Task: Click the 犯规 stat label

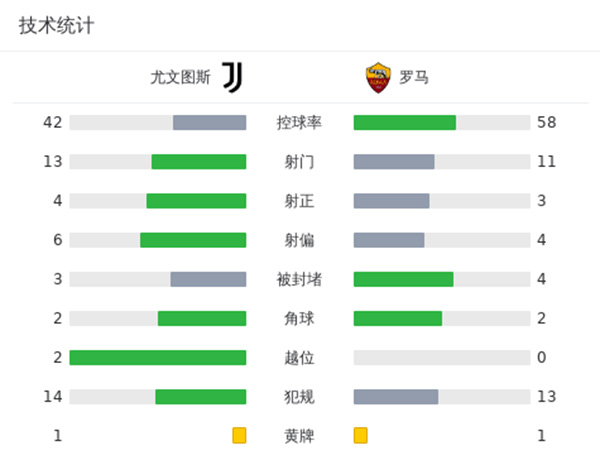Action: pyautogui.click(x=299, y=397)
